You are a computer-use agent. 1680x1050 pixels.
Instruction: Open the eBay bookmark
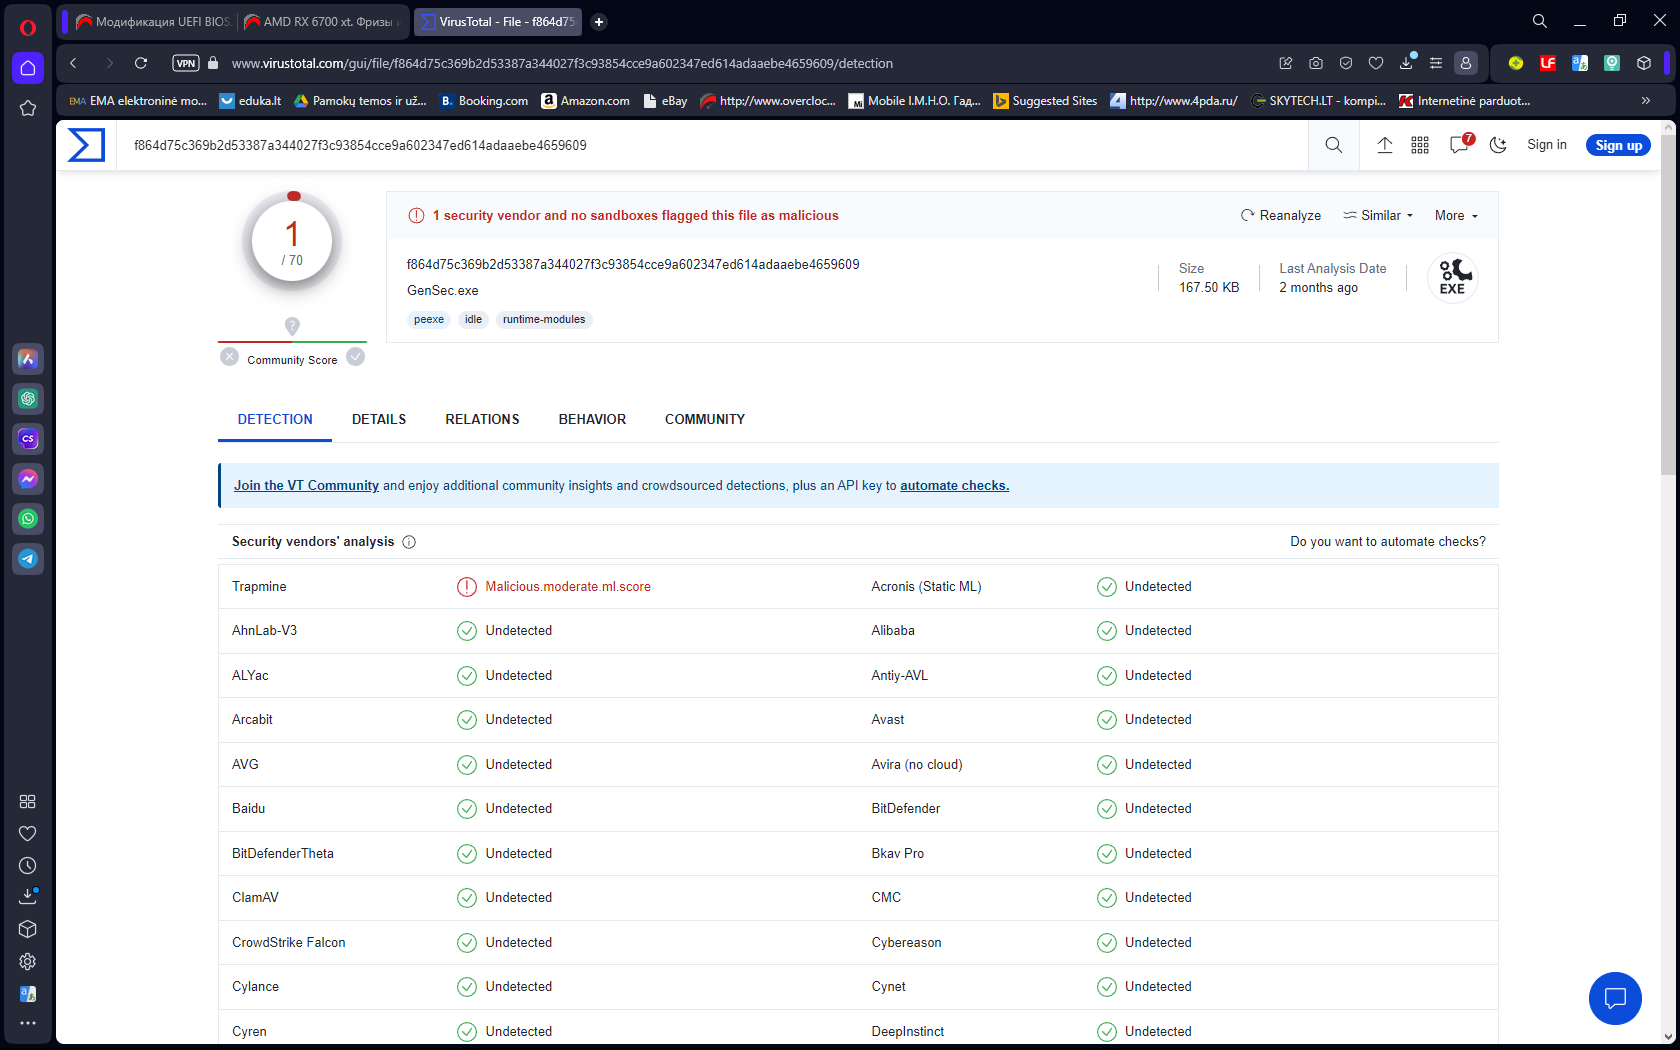pyautogui.click(x=666, y=101)
